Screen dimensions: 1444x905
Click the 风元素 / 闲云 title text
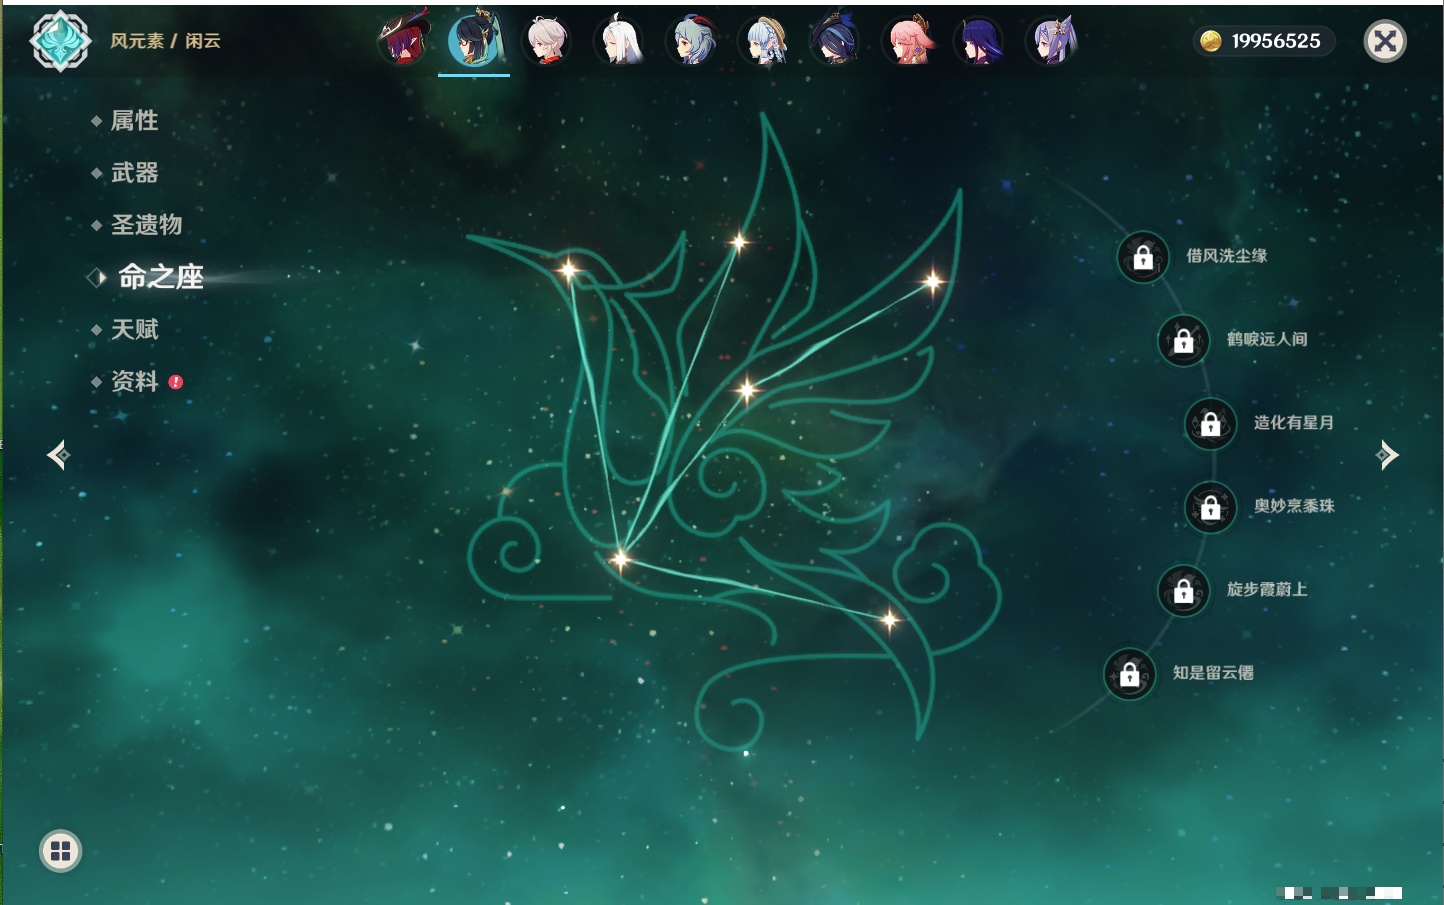click(165, 41)
